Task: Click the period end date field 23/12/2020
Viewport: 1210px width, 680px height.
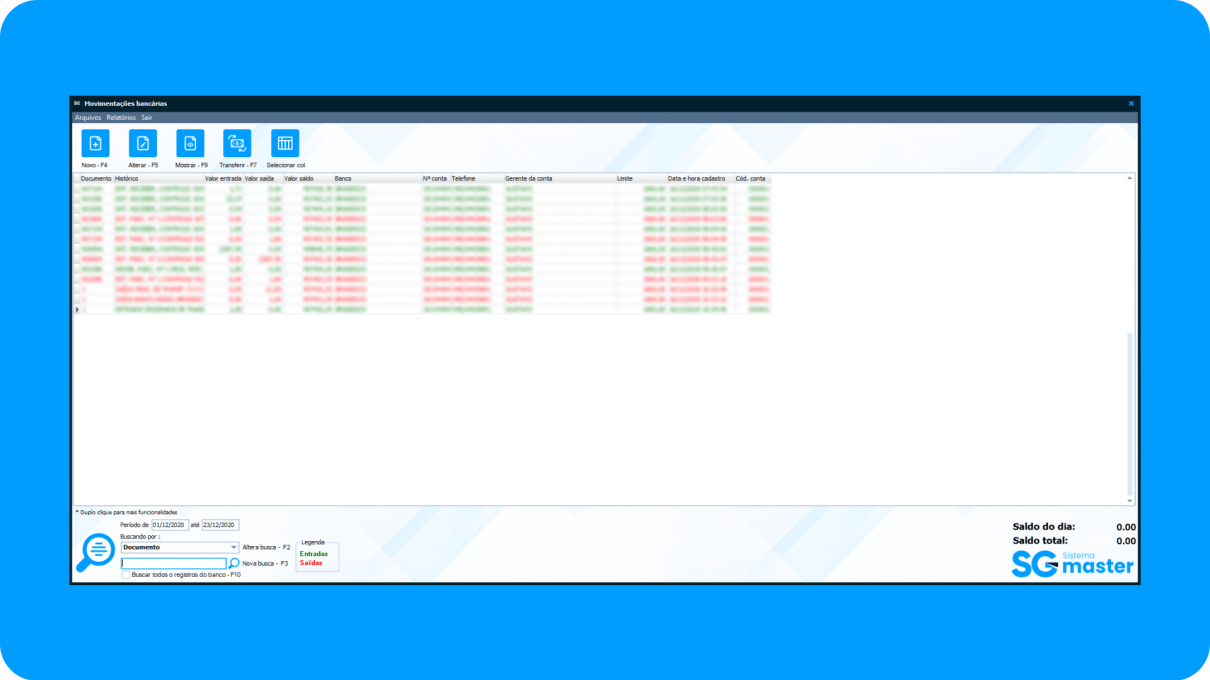Action: [220, 524]
